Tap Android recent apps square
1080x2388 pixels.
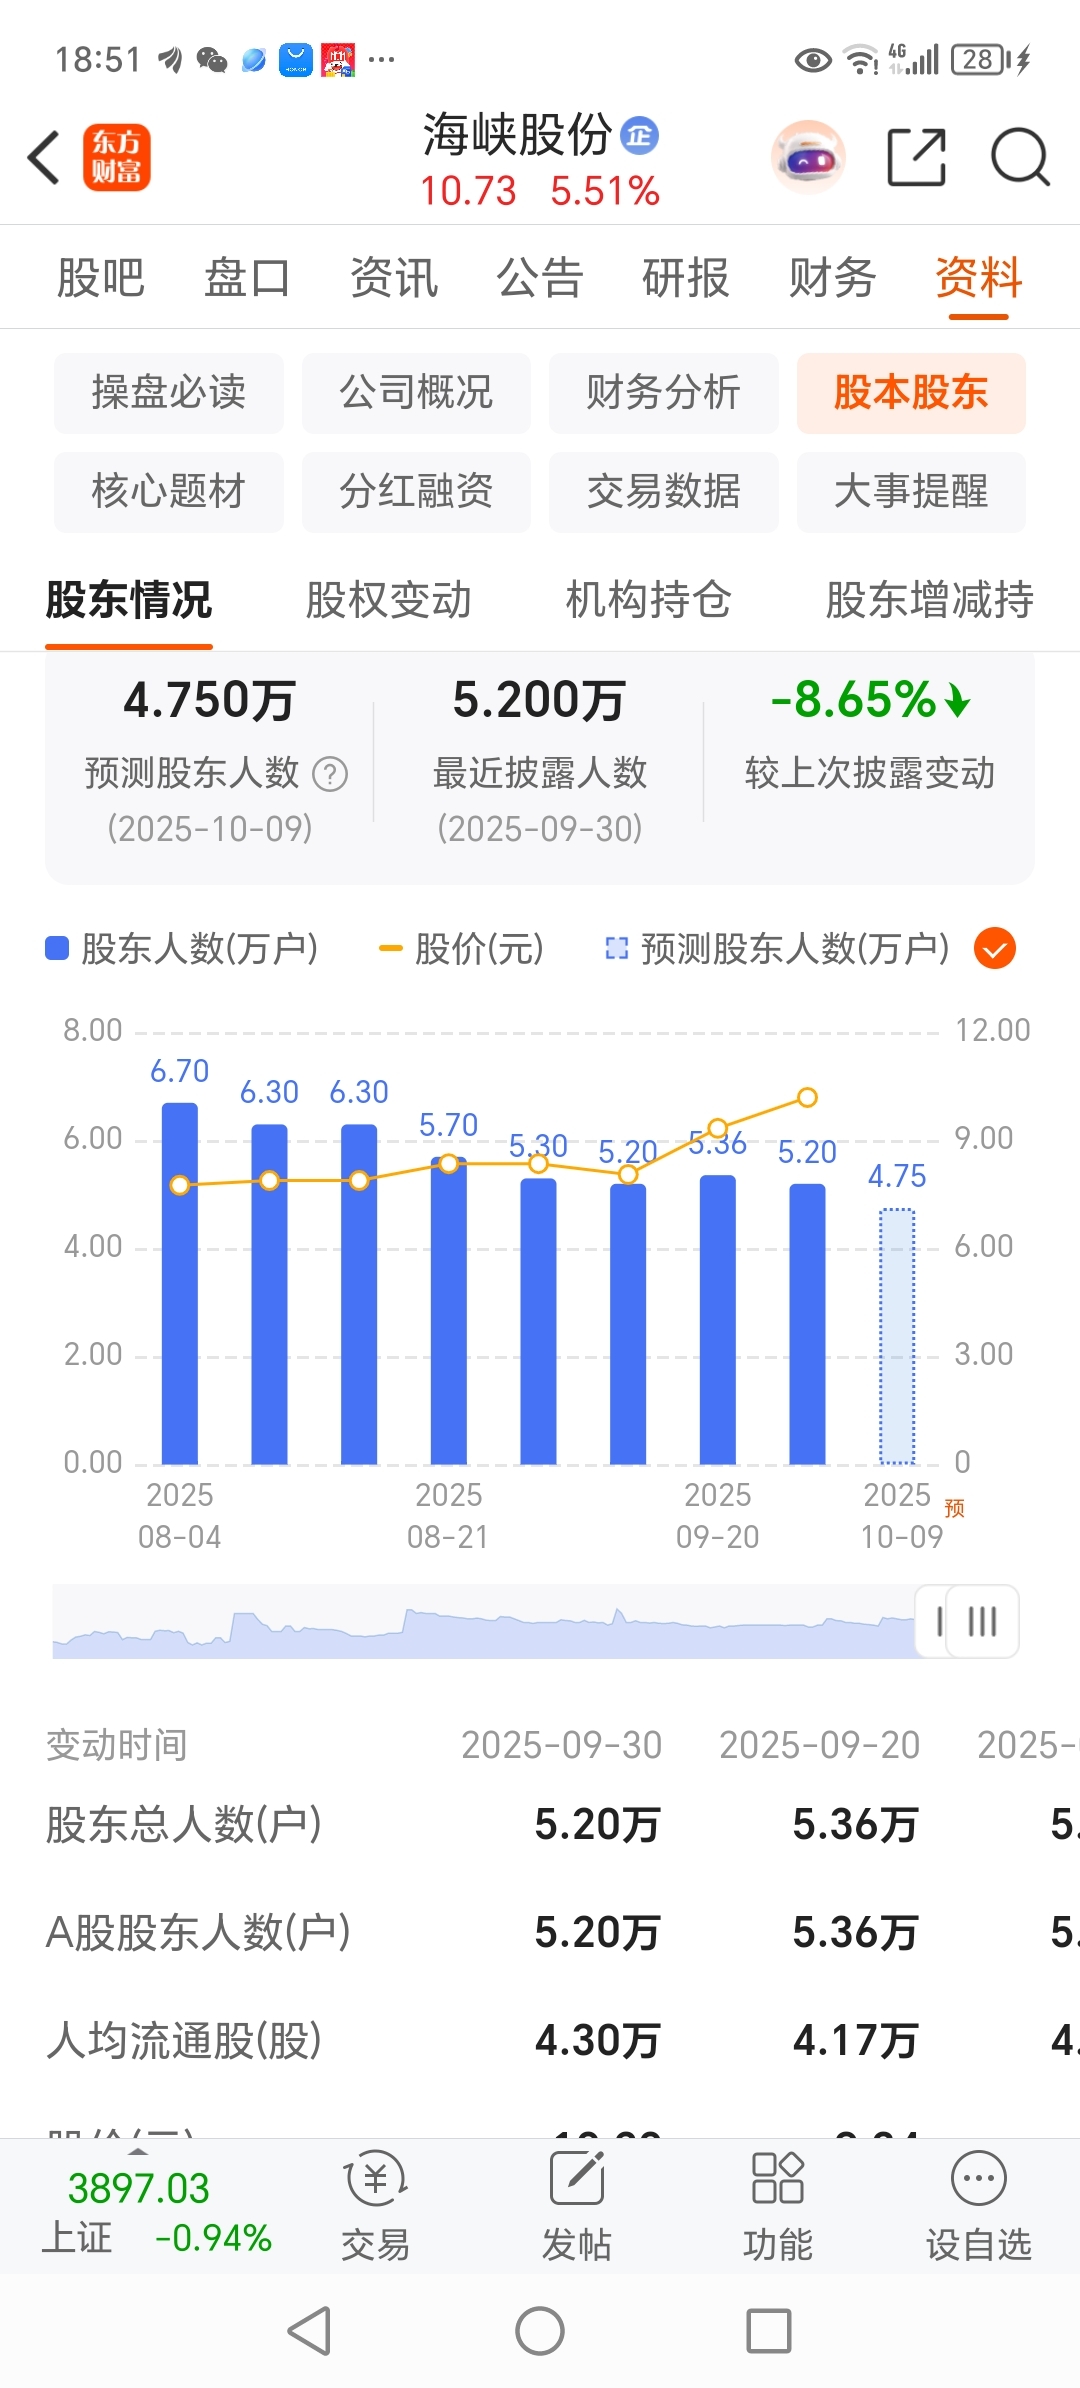pyautogui.click(x=769, y=2331)
